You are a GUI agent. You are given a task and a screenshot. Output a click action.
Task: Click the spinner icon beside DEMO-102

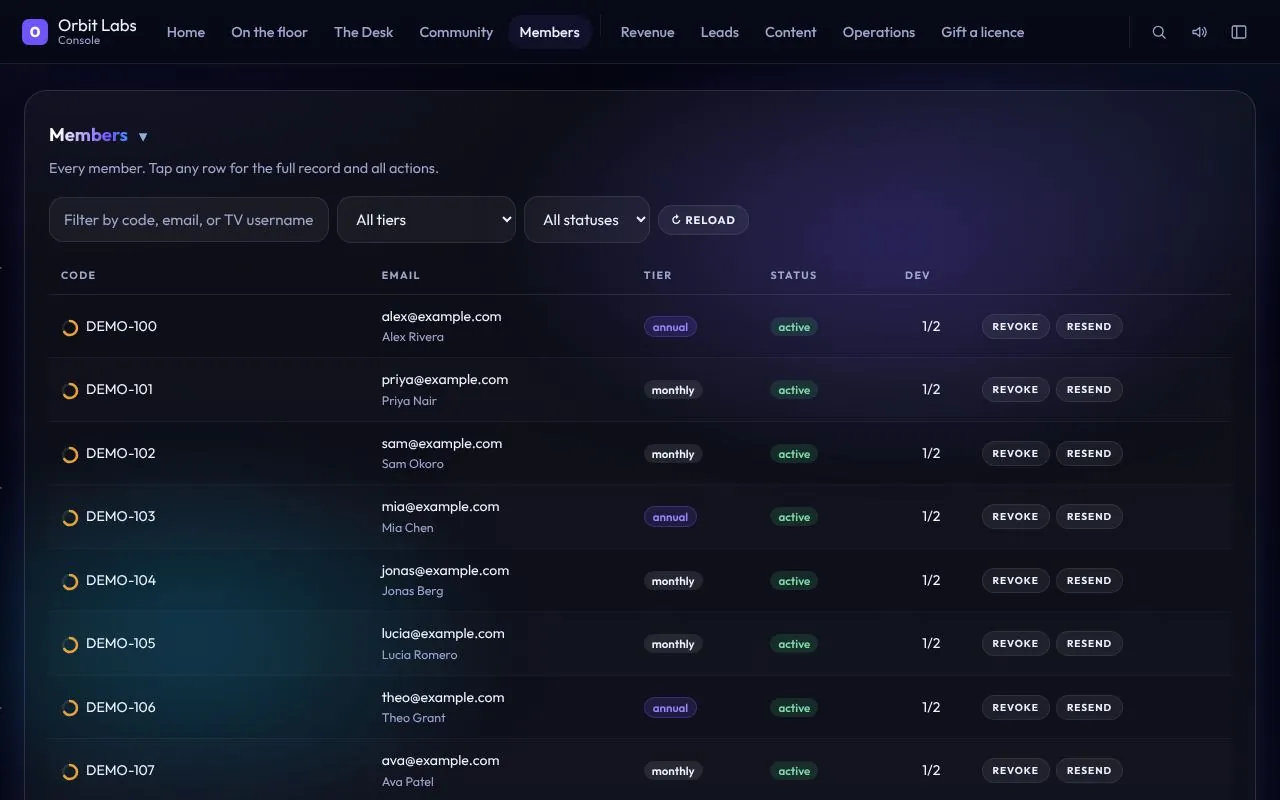[70, 454]
